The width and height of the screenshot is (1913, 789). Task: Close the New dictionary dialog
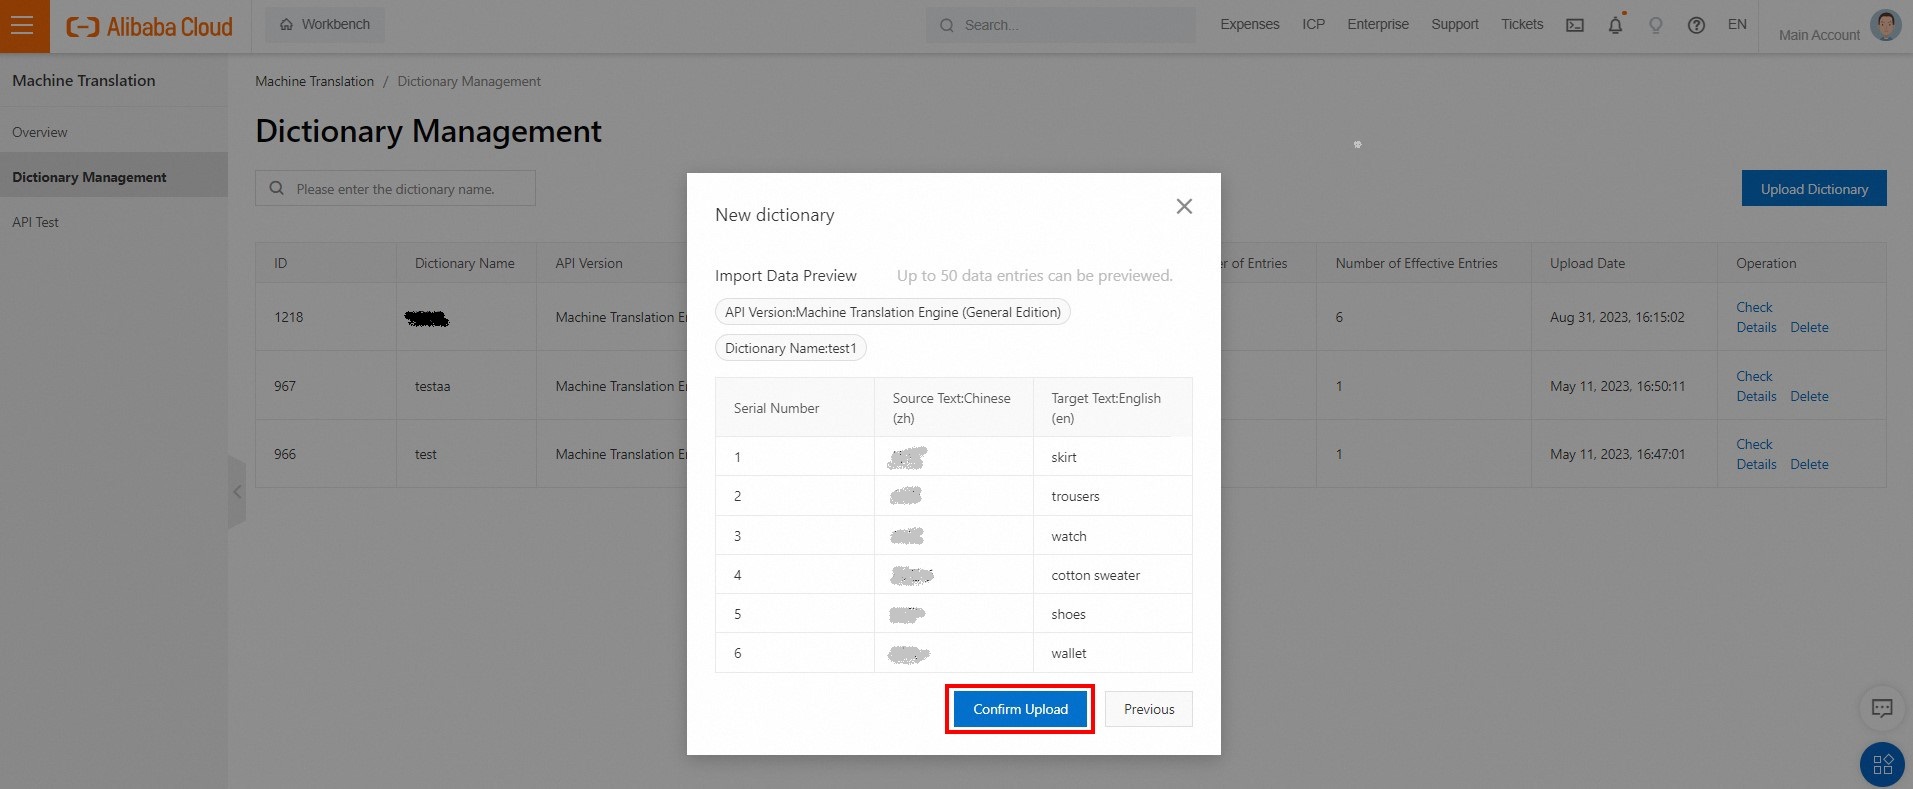(1184, 206)
